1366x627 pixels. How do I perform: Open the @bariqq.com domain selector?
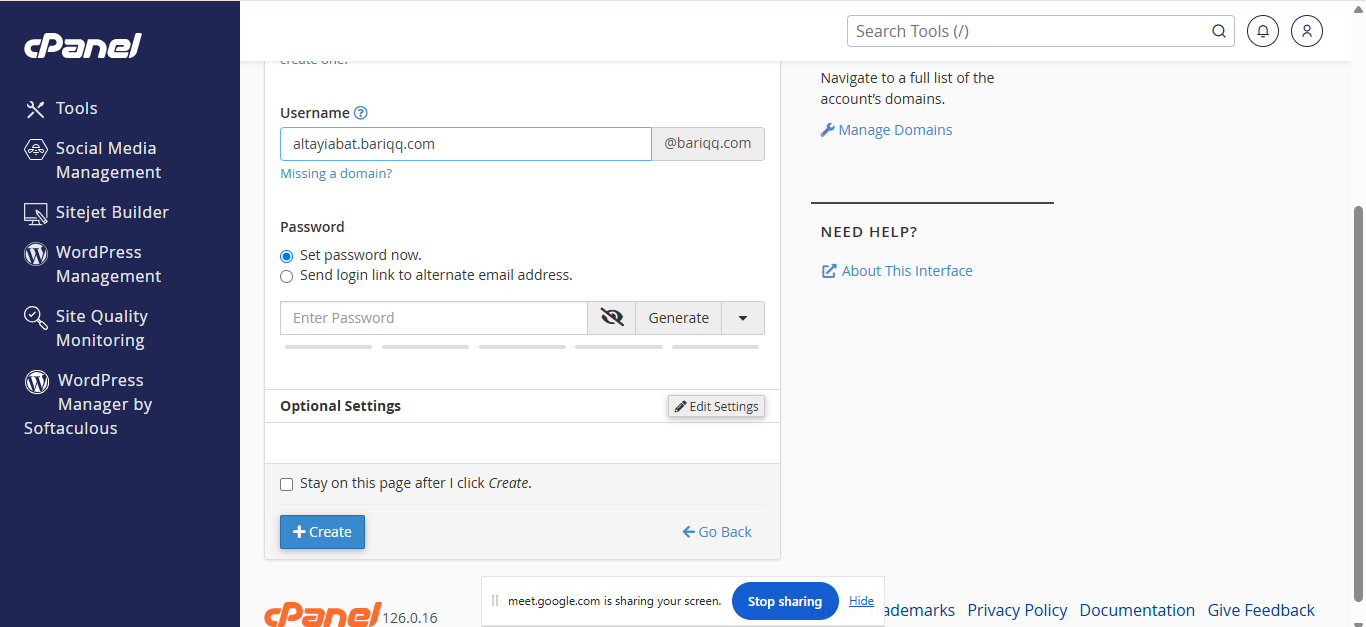[x=708, y=144]
